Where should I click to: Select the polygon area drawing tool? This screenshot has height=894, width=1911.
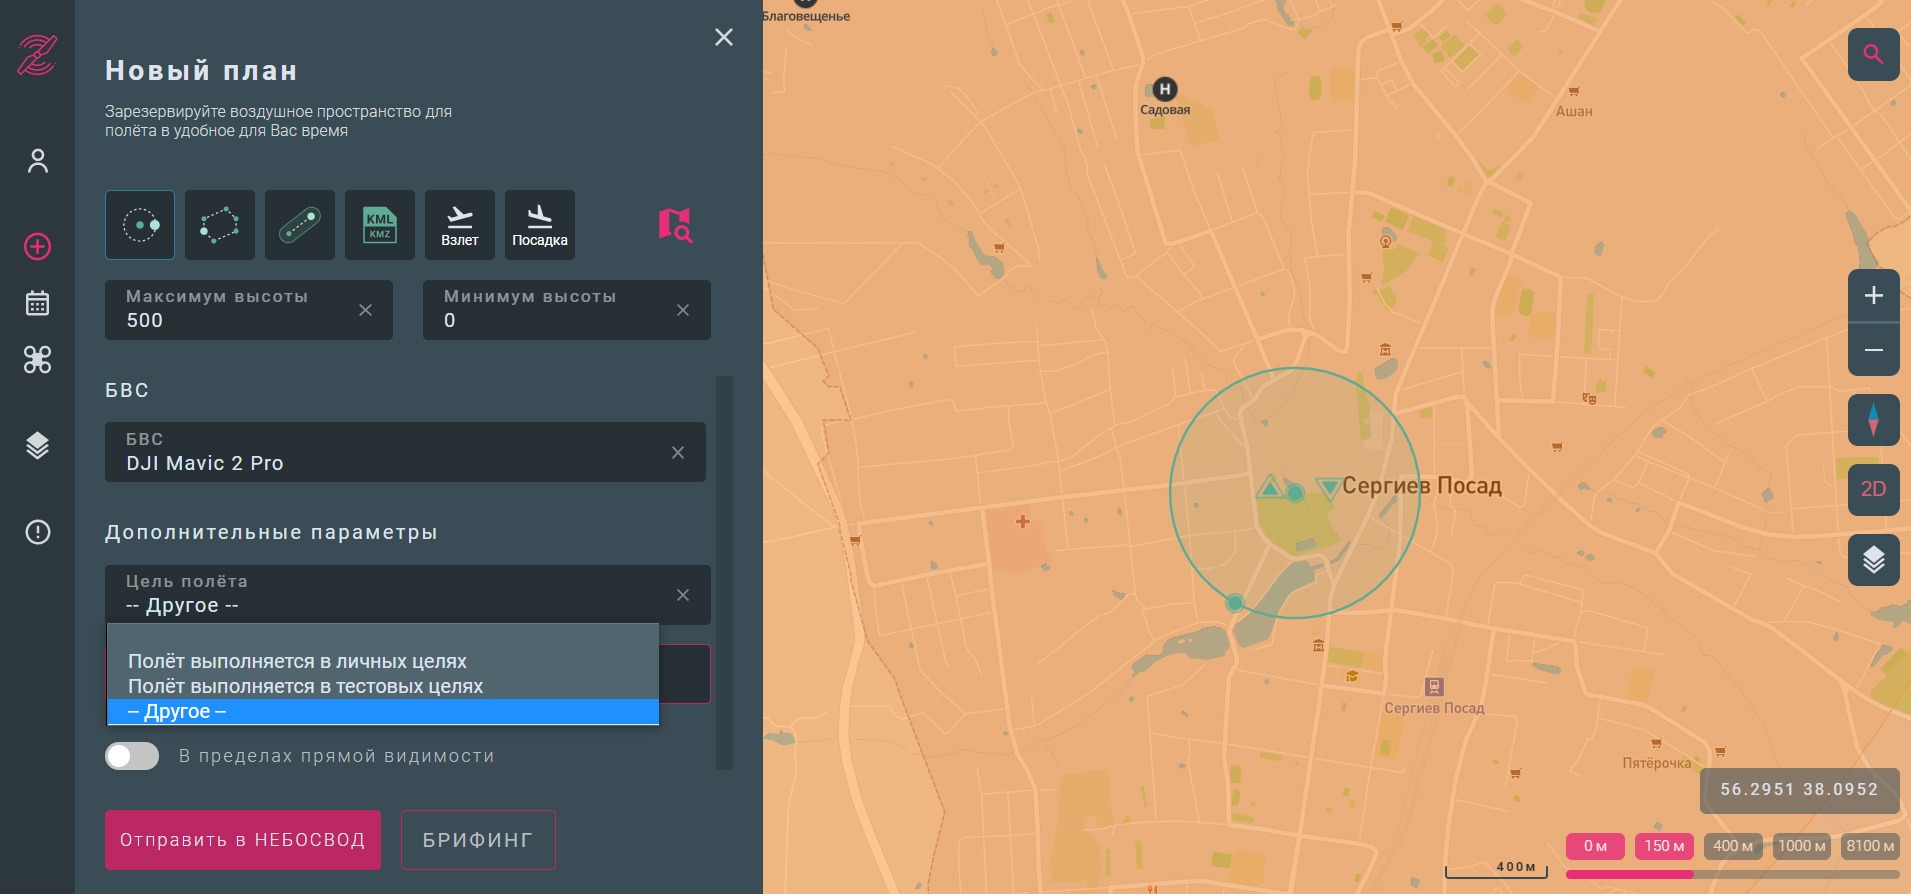(x=220, y=225)
